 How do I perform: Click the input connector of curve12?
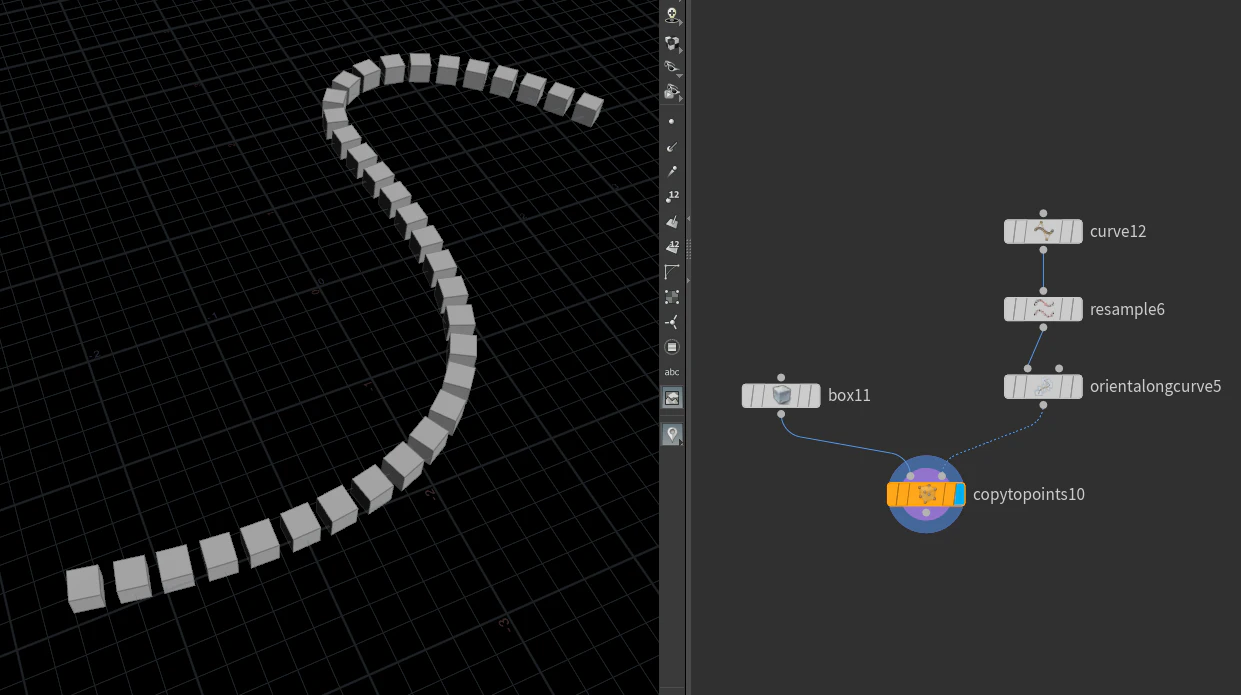coord(1043,213)
